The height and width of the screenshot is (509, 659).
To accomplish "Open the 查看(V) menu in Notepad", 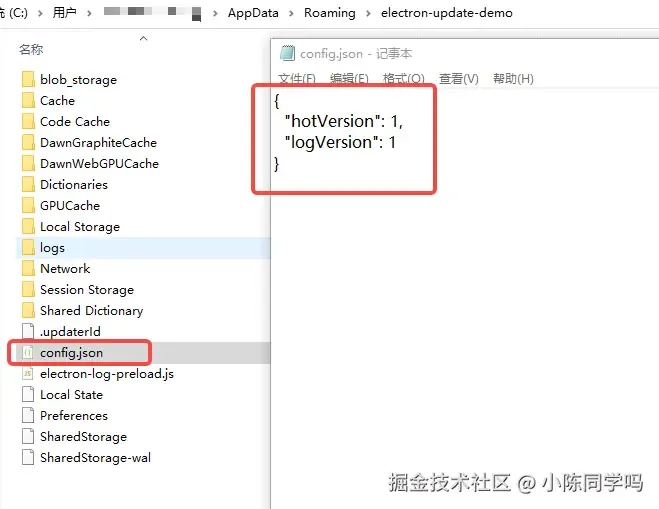I will pos(459,79).
